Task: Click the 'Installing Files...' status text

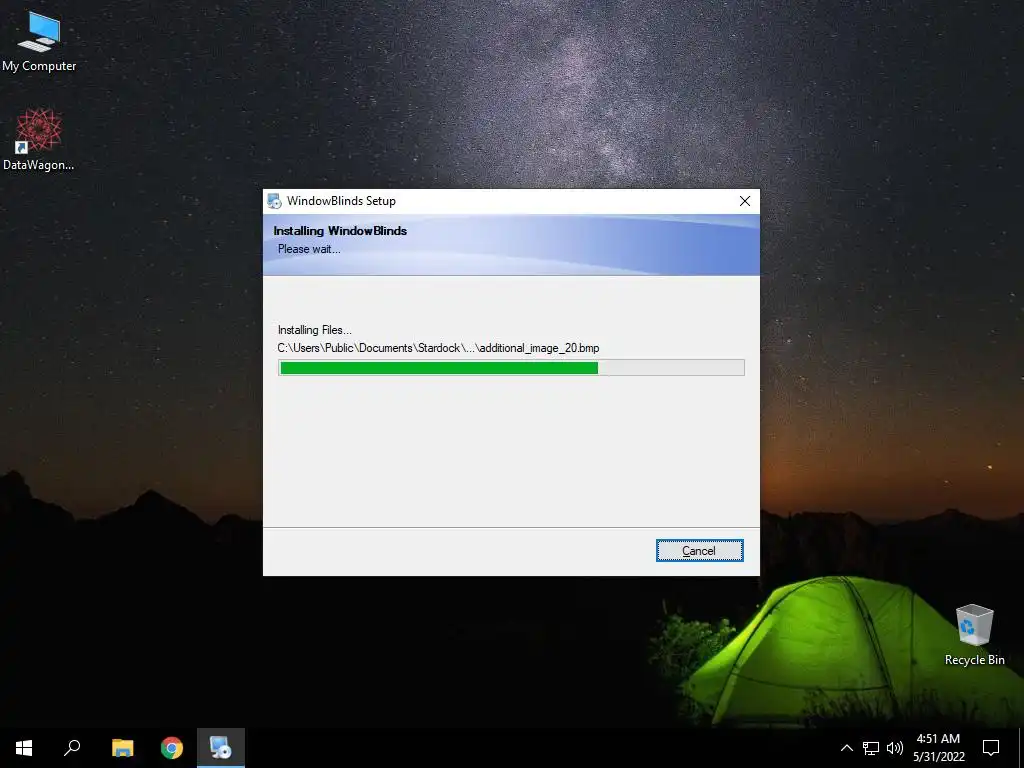Action: click(315, 330)
